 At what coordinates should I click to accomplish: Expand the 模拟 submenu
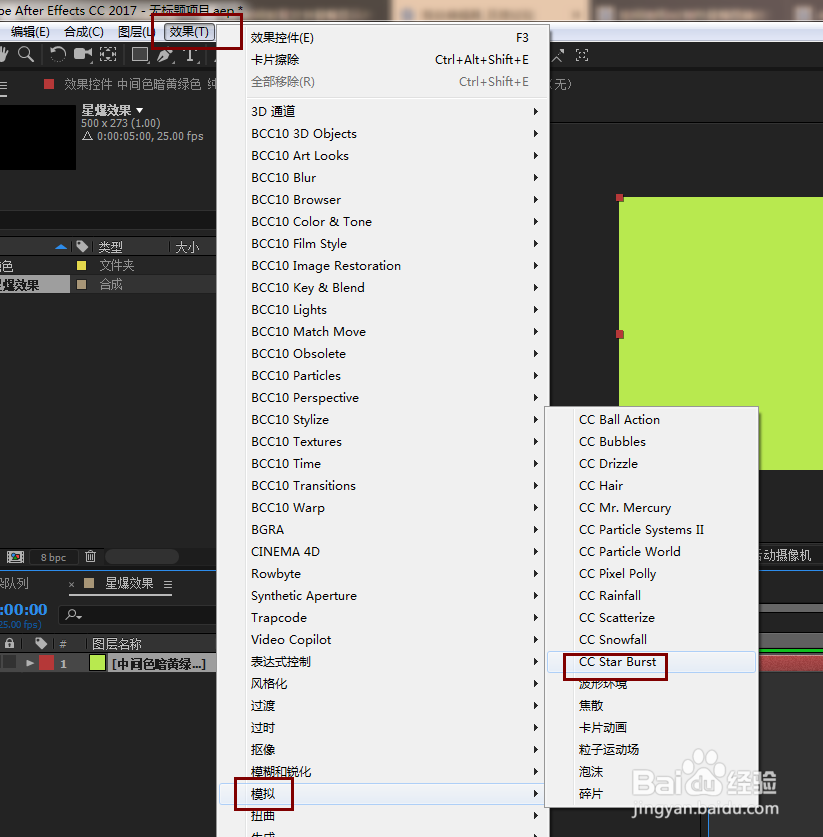click(x=382, y=794)
